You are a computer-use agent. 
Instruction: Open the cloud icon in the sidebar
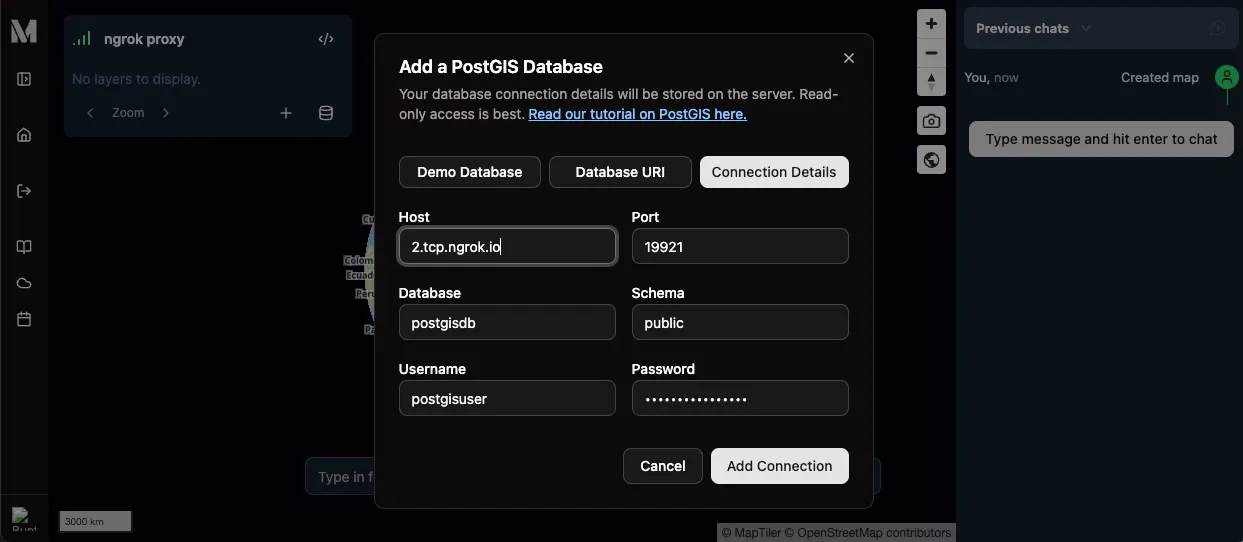click(x=24, y=283)
